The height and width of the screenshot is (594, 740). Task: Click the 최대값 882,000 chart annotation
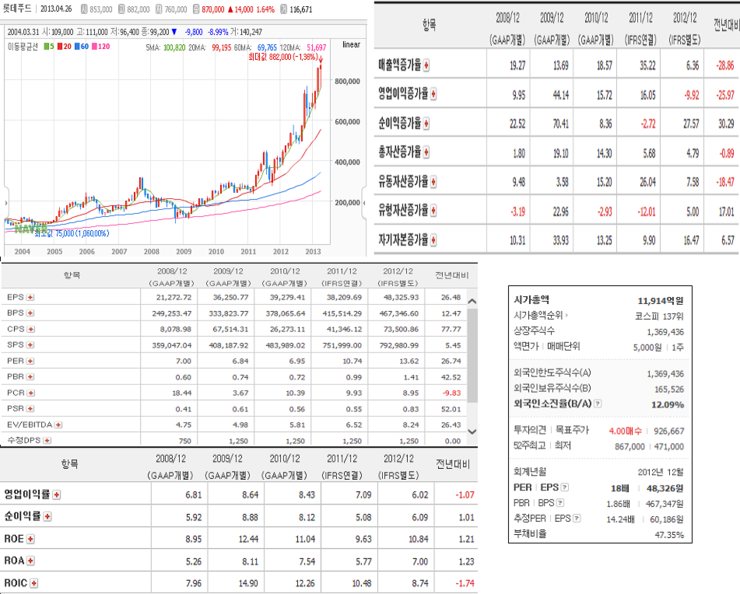tap(283, 57)
